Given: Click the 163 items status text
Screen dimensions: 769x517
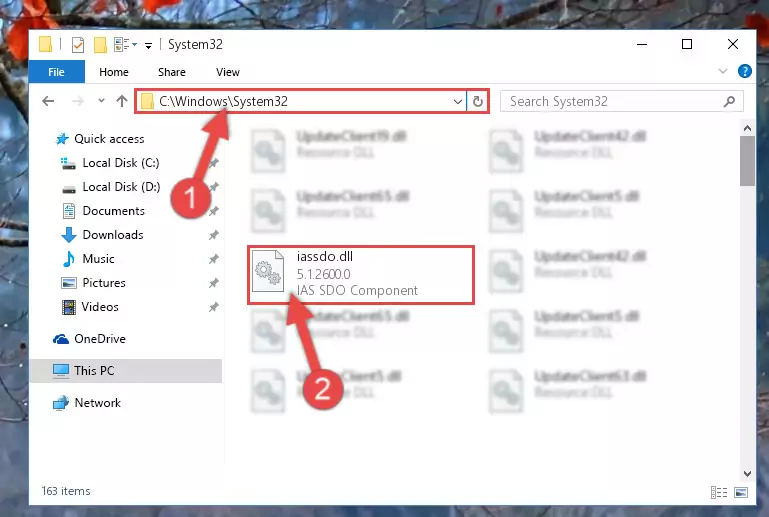Looking at the screenshot, I should click(66, 491).
